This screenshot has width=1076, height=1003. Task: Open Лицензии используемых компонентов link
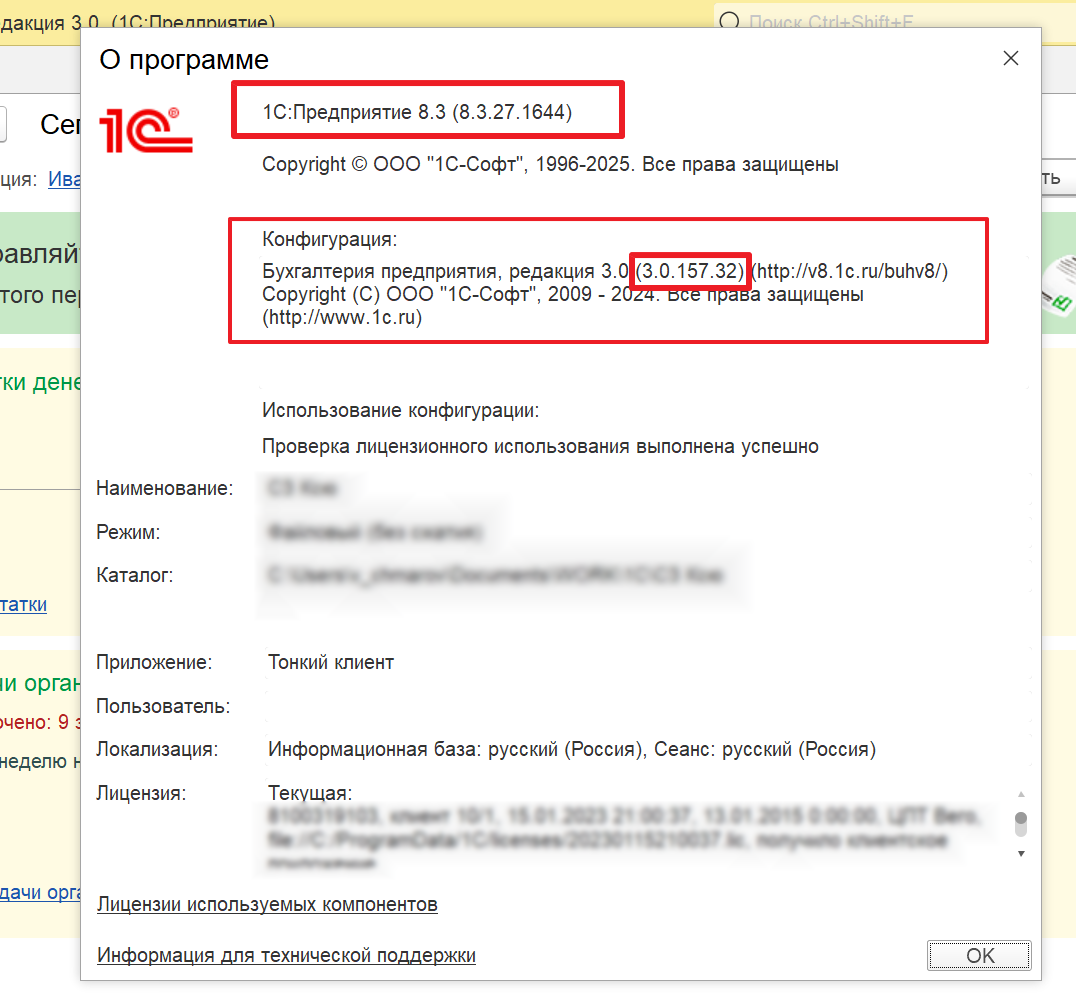coord(267,905)
